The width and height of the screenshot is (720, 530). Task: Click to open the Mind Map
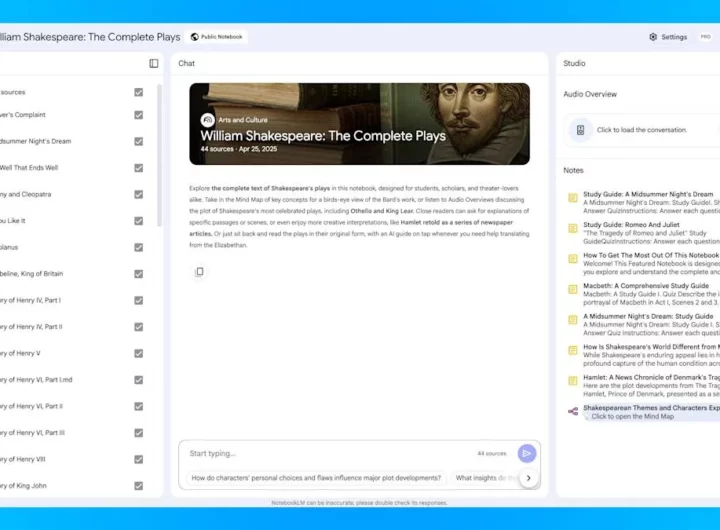point(632,417)
